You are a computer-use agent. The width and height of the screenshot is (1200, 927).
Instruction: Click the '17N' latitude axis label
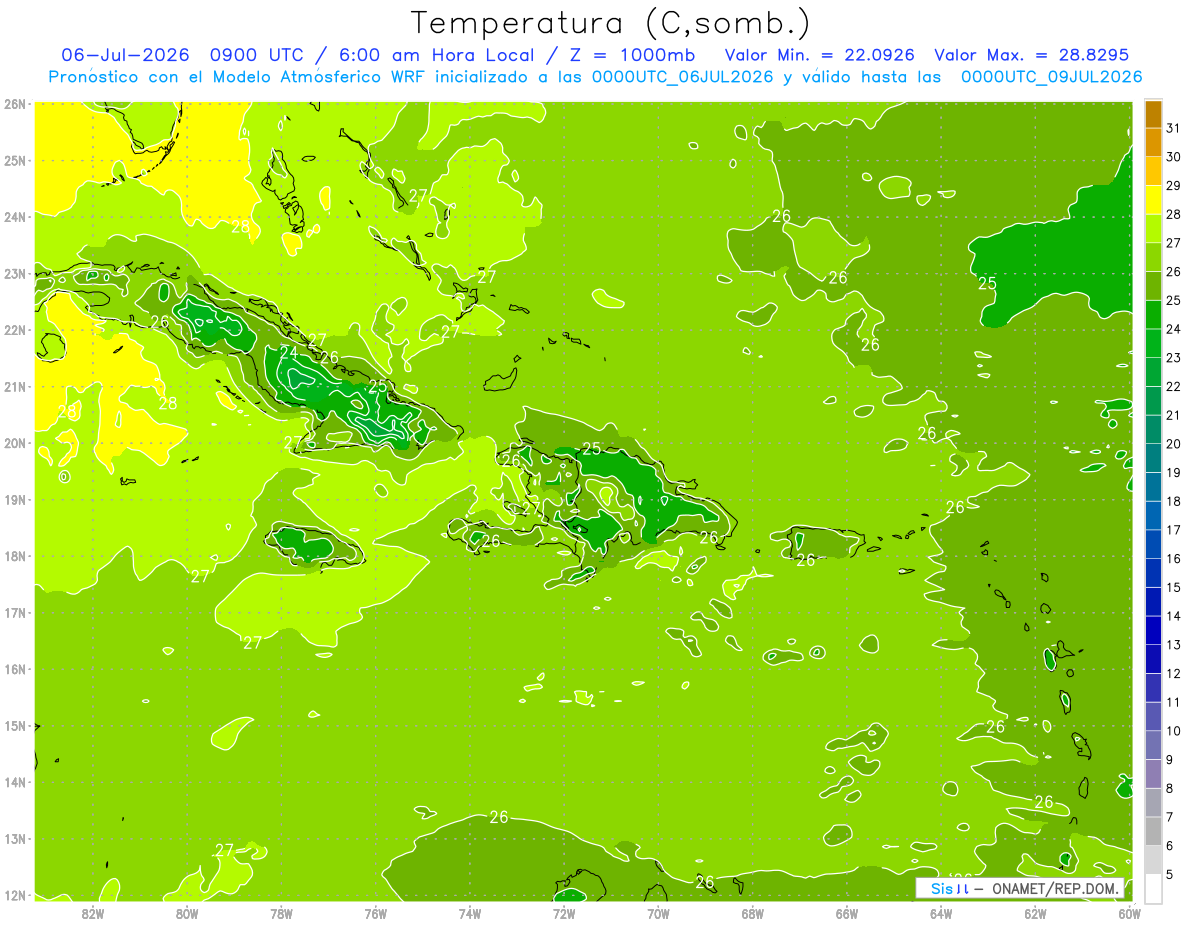[x=15, y=613]
